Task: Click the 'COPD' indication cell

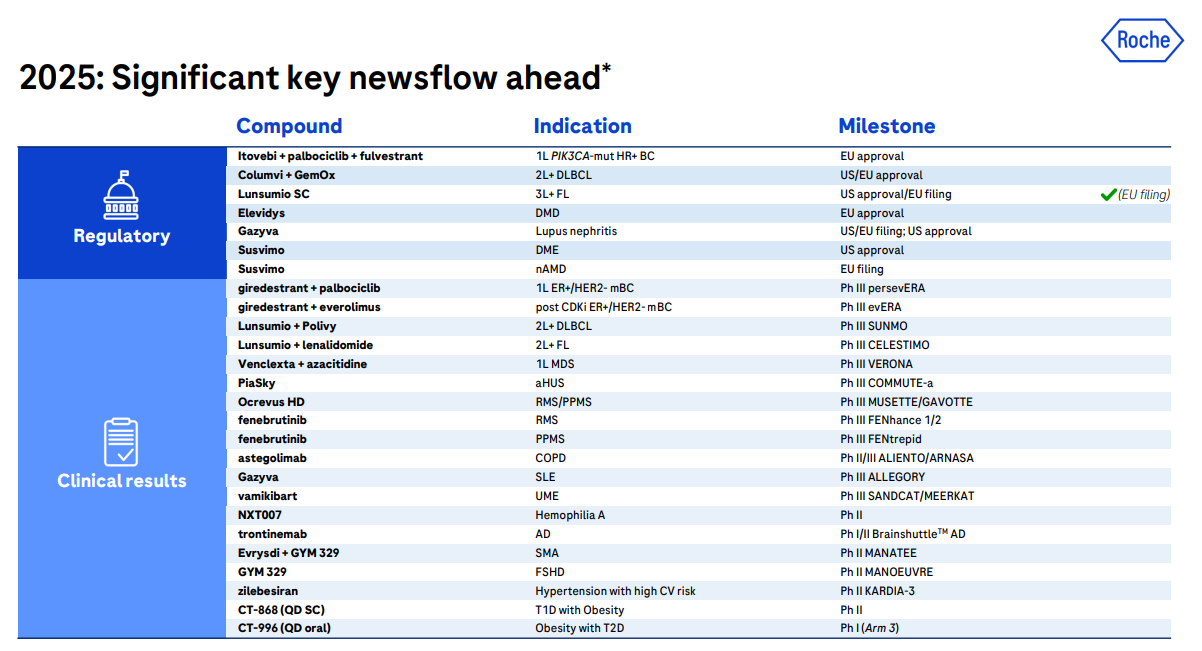Action: coord(551,458)
